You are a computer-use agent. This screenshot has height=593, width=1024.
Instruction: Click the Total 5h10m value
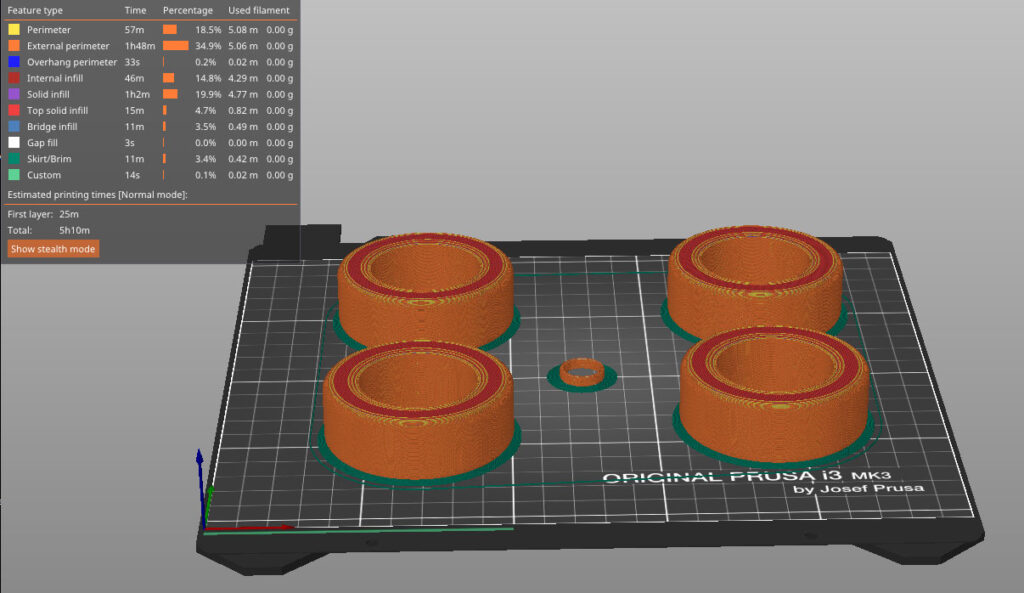pyautogui.click(x=74, y=230)
